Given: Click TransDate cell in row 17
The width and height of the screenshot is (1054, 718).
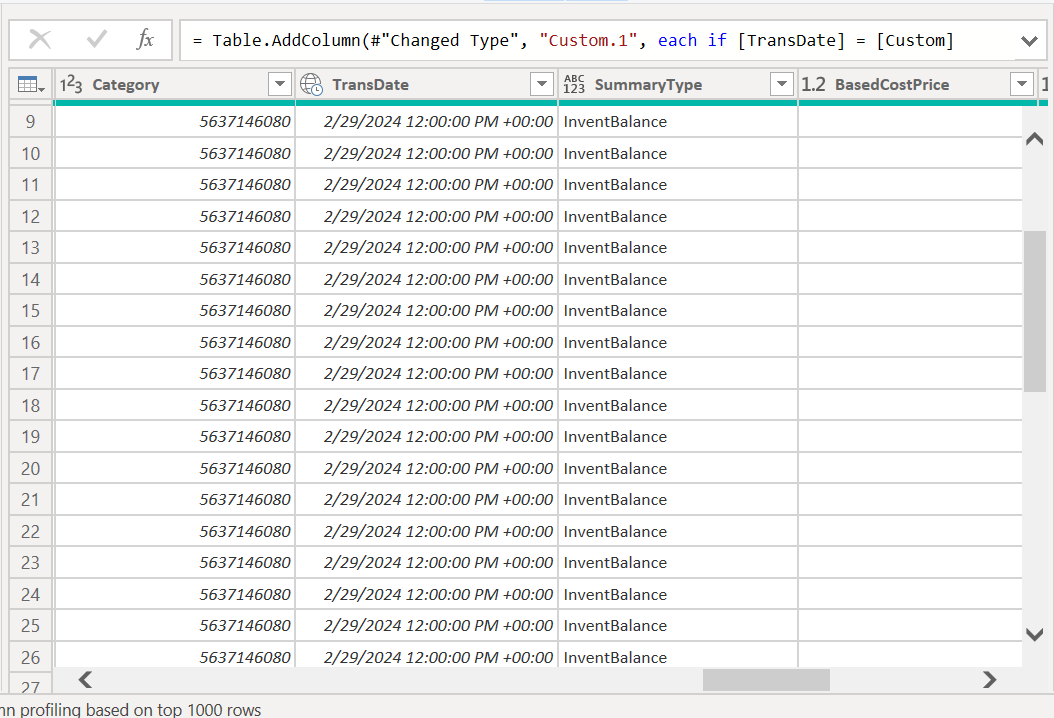Looking at the screenshot, I should (x=427, y=373).
